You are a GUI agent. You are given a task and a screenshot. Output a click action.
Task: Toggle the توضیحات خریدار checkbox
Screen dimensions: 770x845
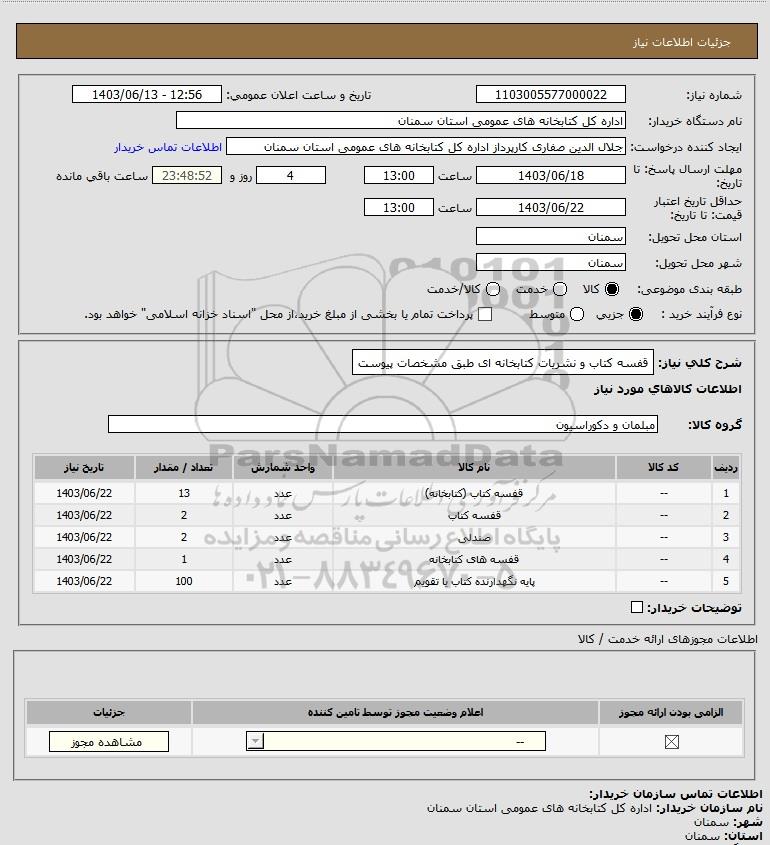636,607
